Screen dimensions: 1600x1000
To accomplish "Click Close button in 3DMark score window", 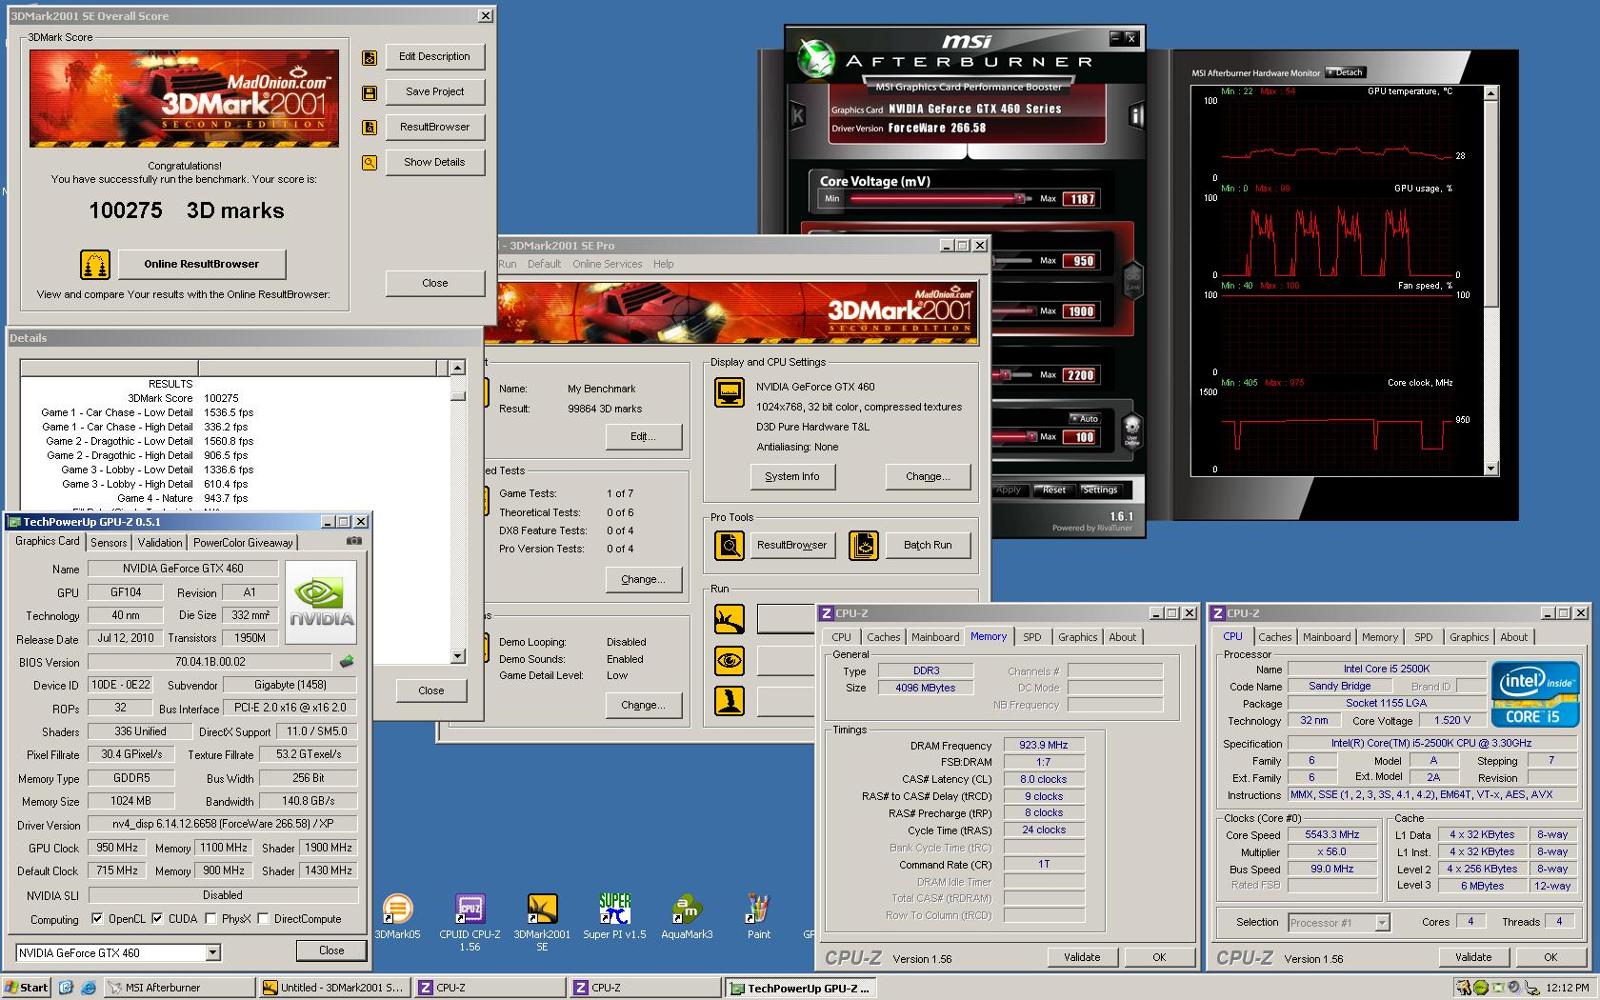I will click(435, 283).
